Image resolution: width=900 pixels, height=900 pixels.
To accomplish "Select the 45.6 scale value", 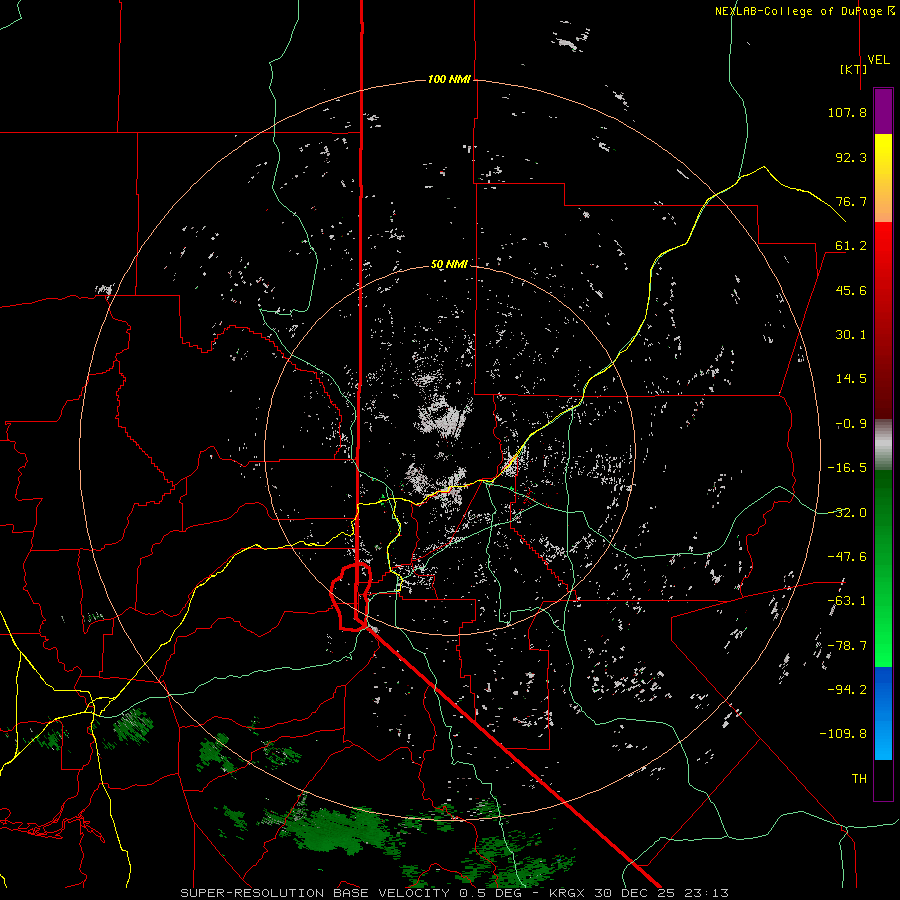I will pos(851,290).
